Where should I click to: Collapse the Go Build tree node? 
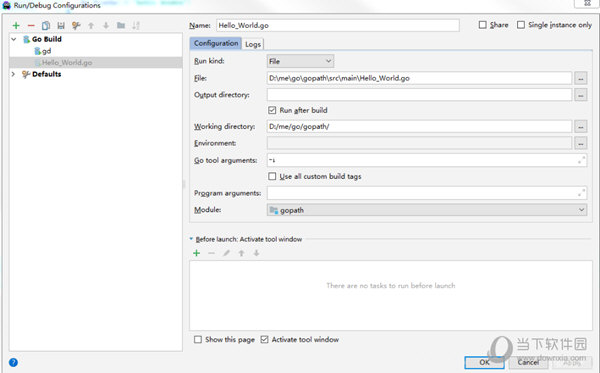click(14, 39)
